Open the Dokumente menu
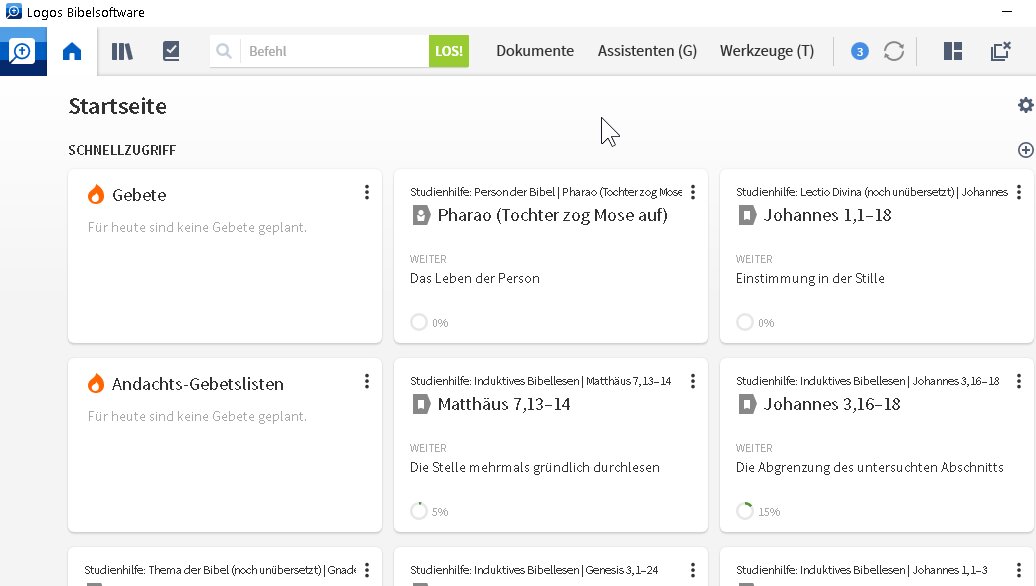The height and width of the screenshot is (586, 1036). click(535, 51)
